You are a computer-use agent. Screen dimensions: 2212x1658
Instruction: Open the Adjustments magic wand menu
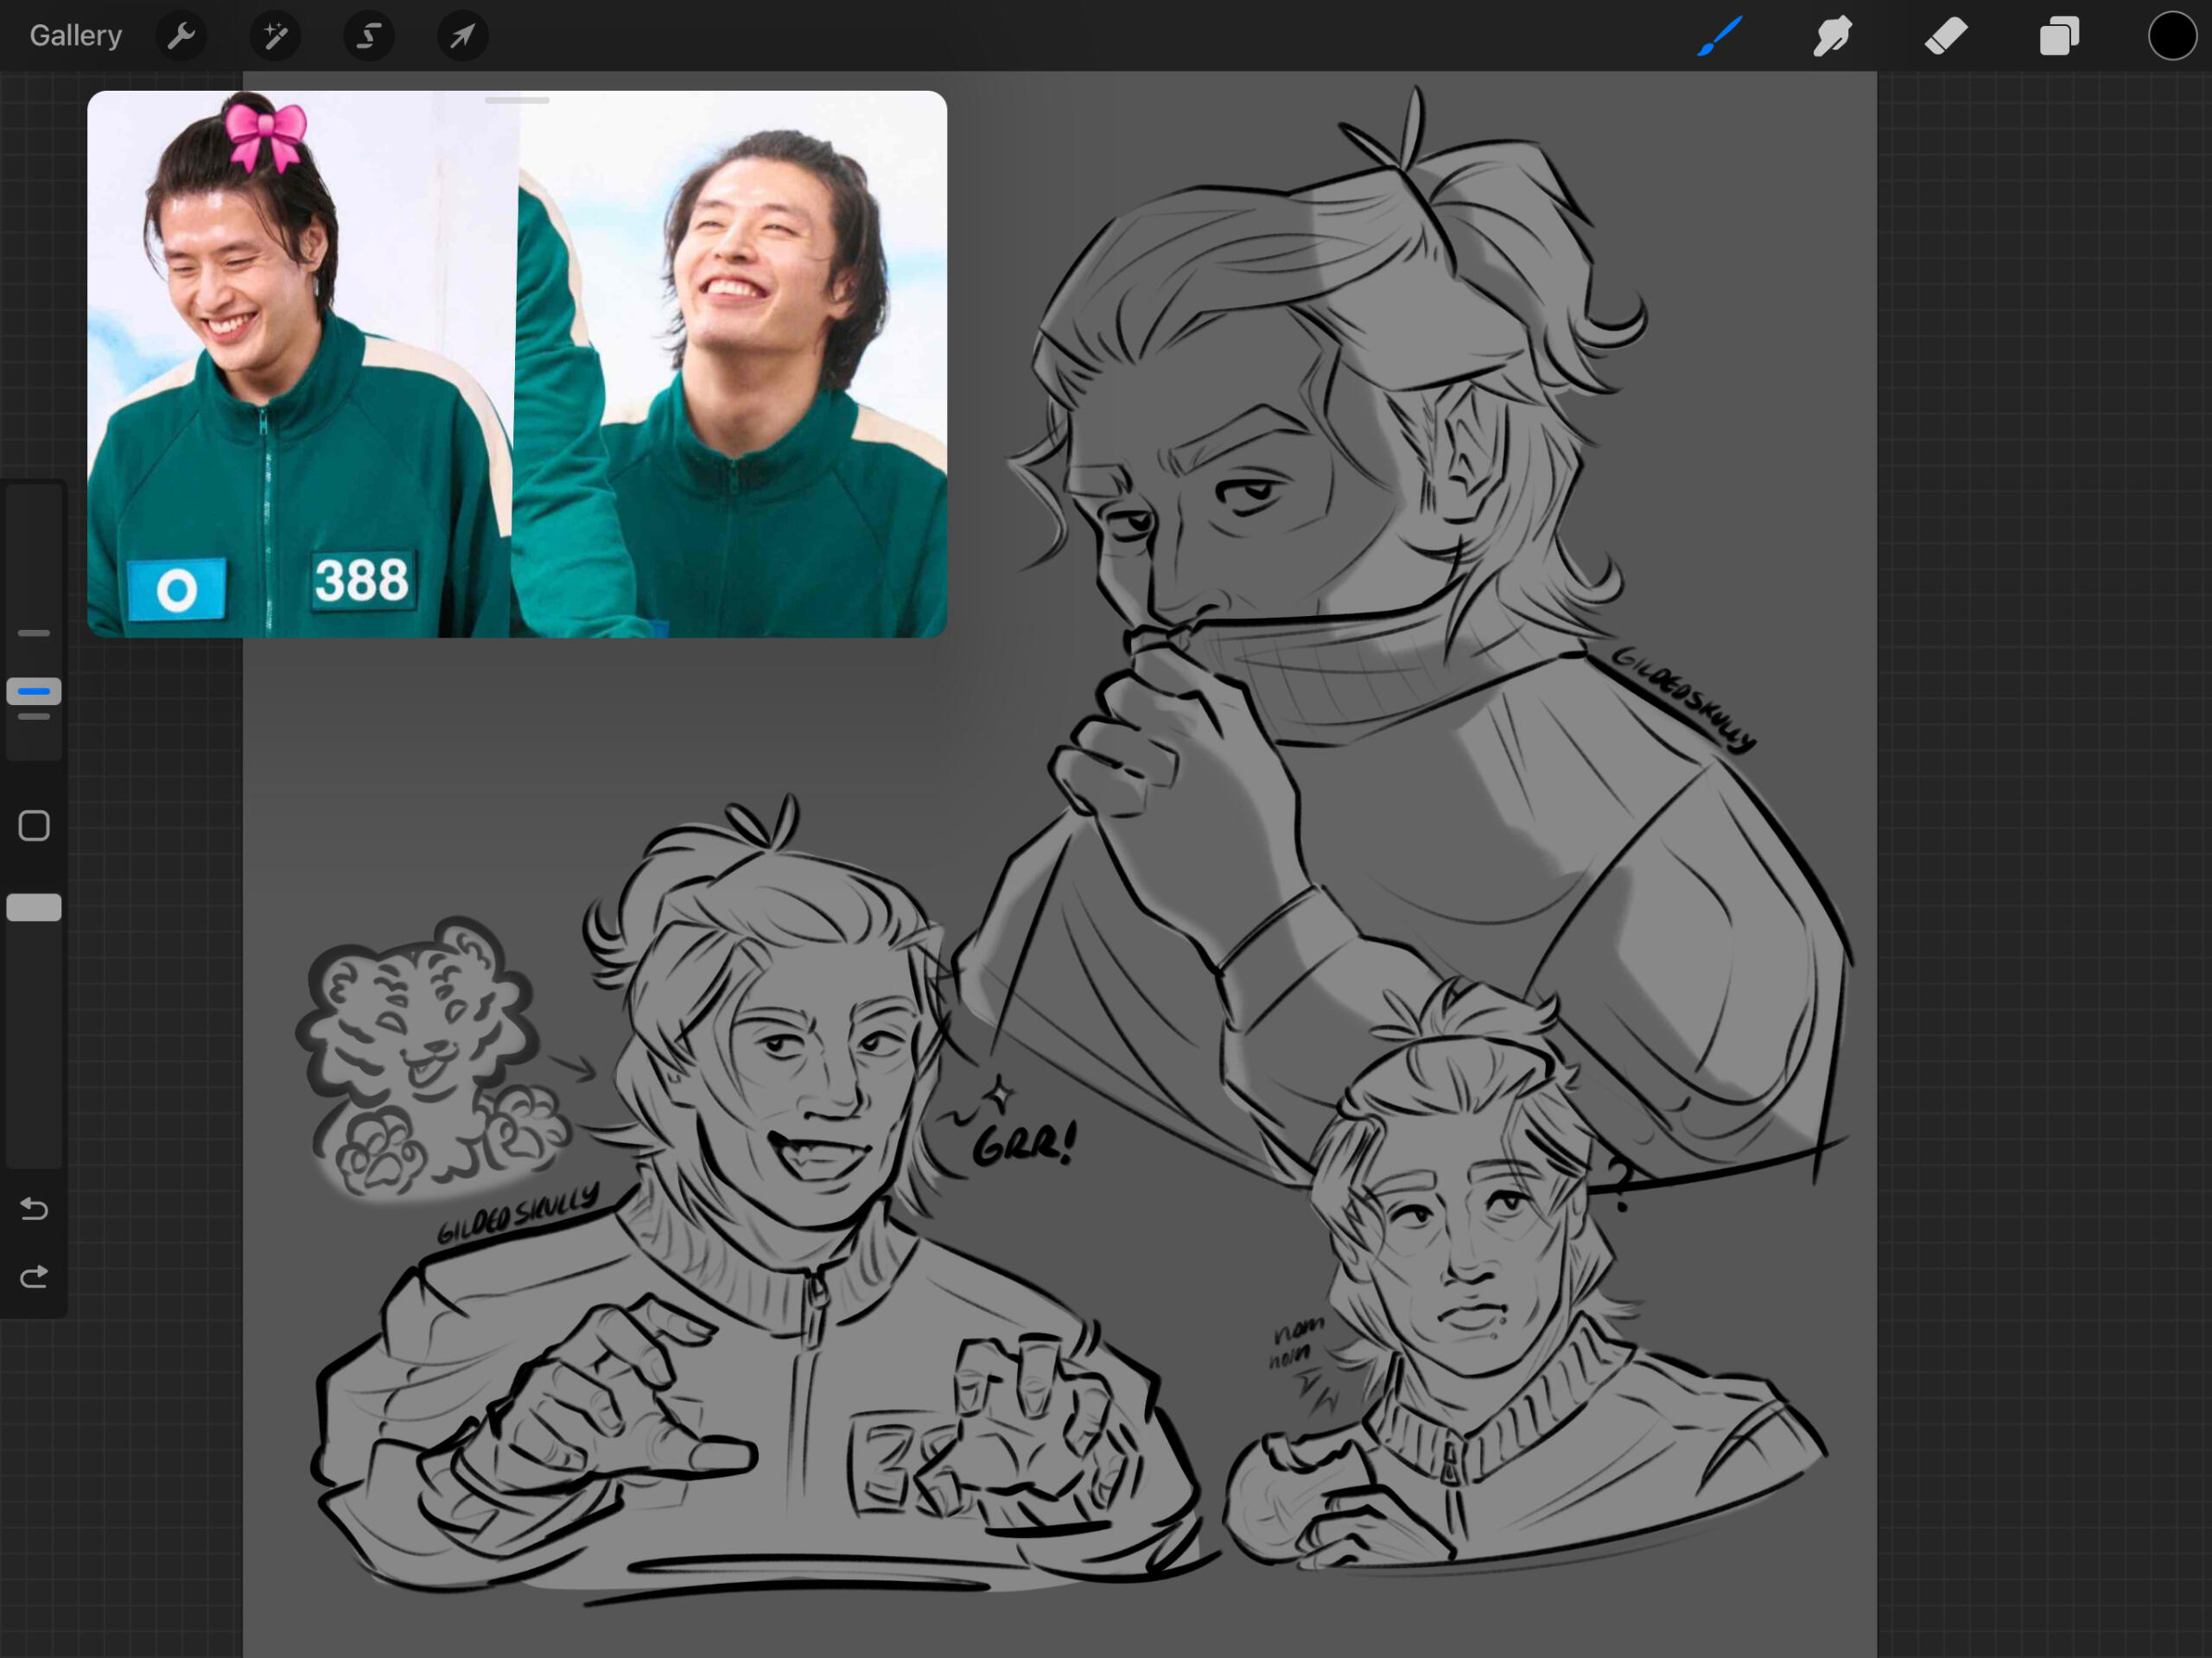[275, 37]
